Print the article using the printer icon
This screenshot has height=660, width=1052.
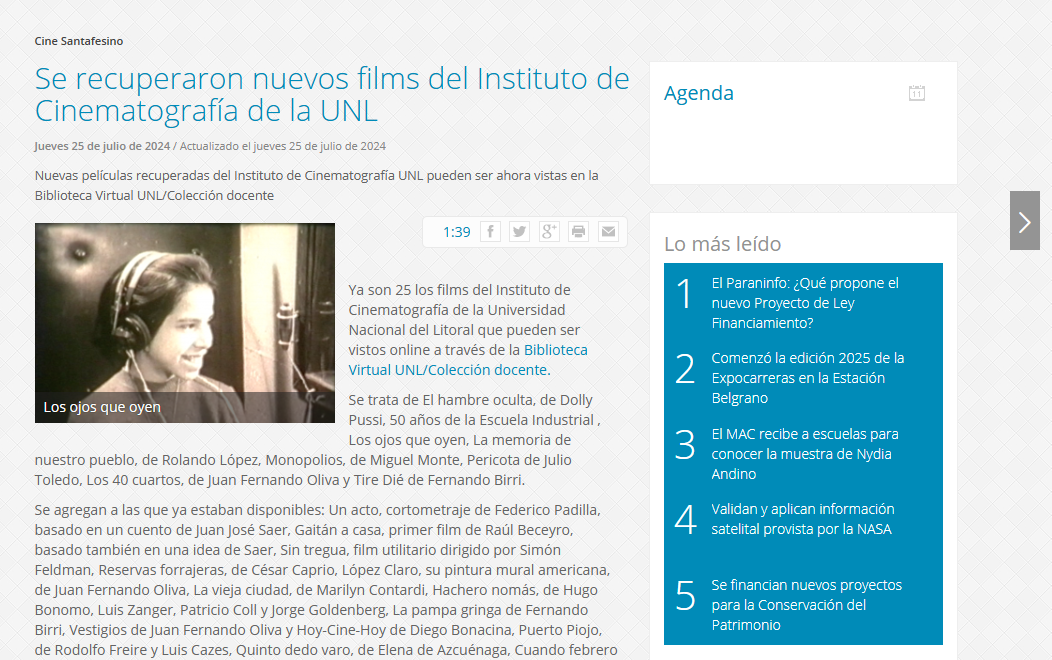(x=578, y=231)
